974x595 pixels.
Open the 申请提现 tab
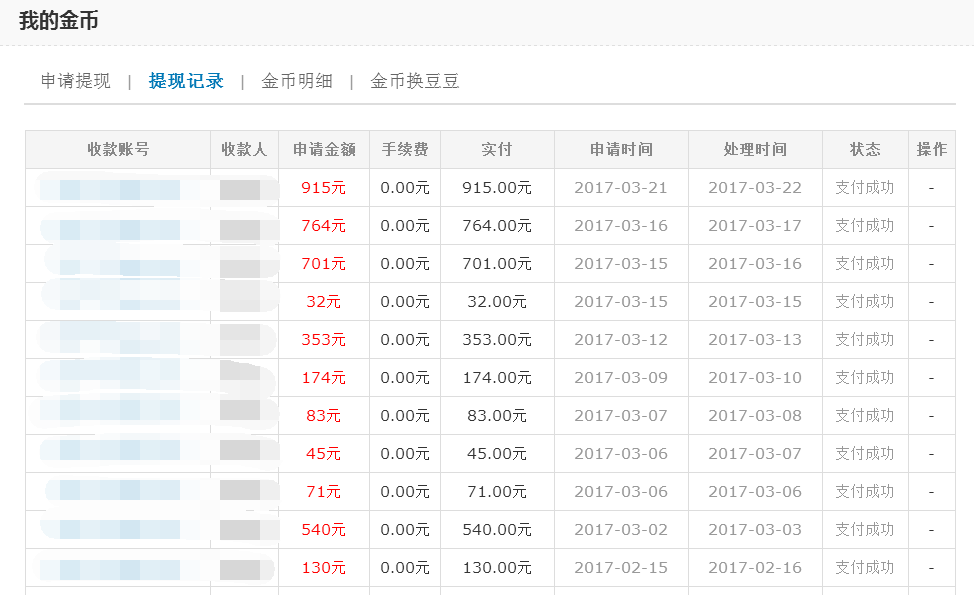[76, 81]
